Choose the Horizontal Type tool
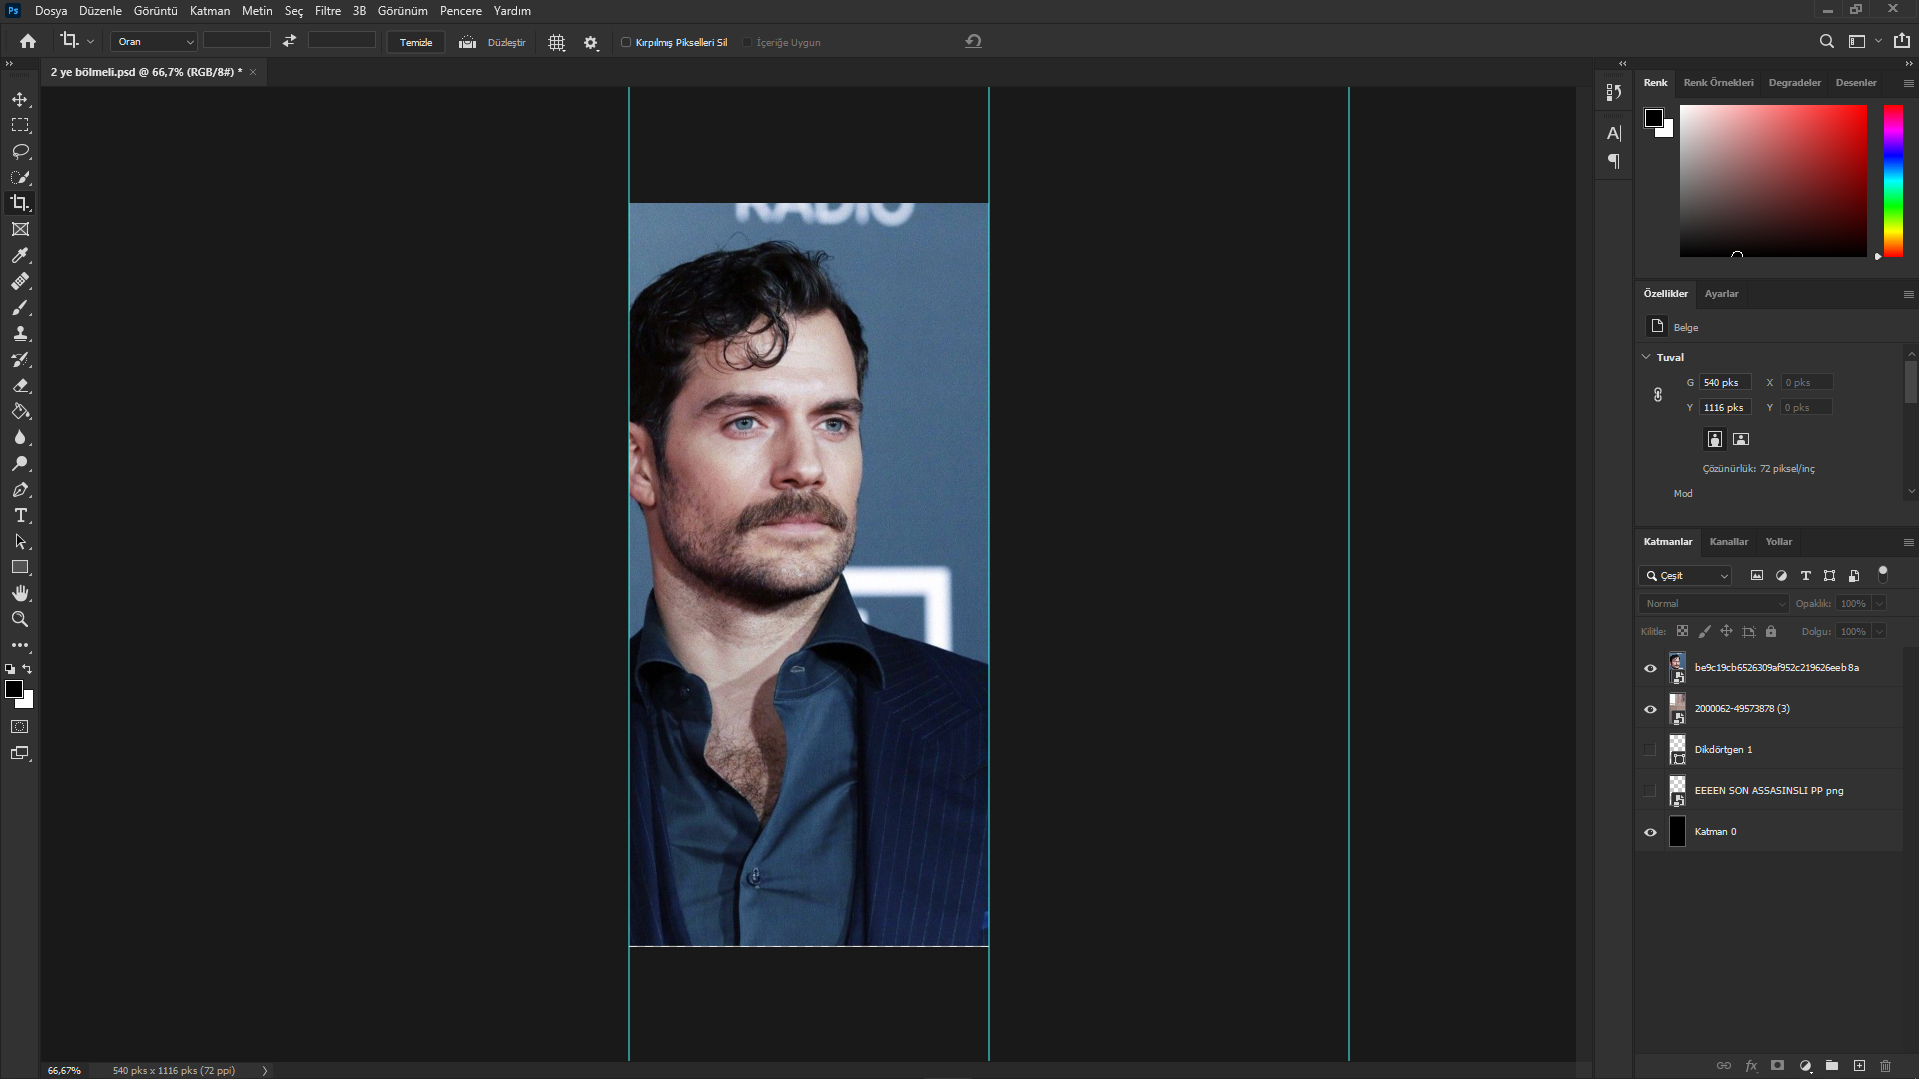The height and width of the screenshot is (1079, 1919). click(x=20, y=516)
